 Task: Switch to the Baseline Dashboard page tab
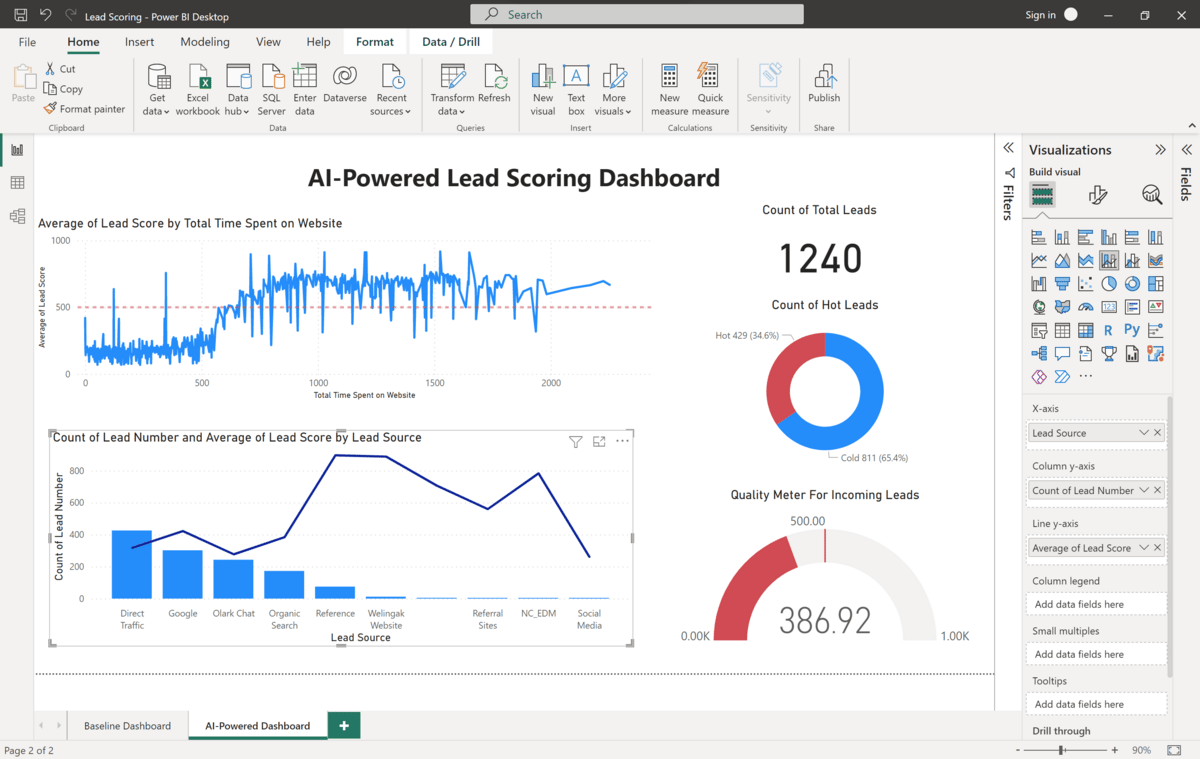[x=127, y=725]
